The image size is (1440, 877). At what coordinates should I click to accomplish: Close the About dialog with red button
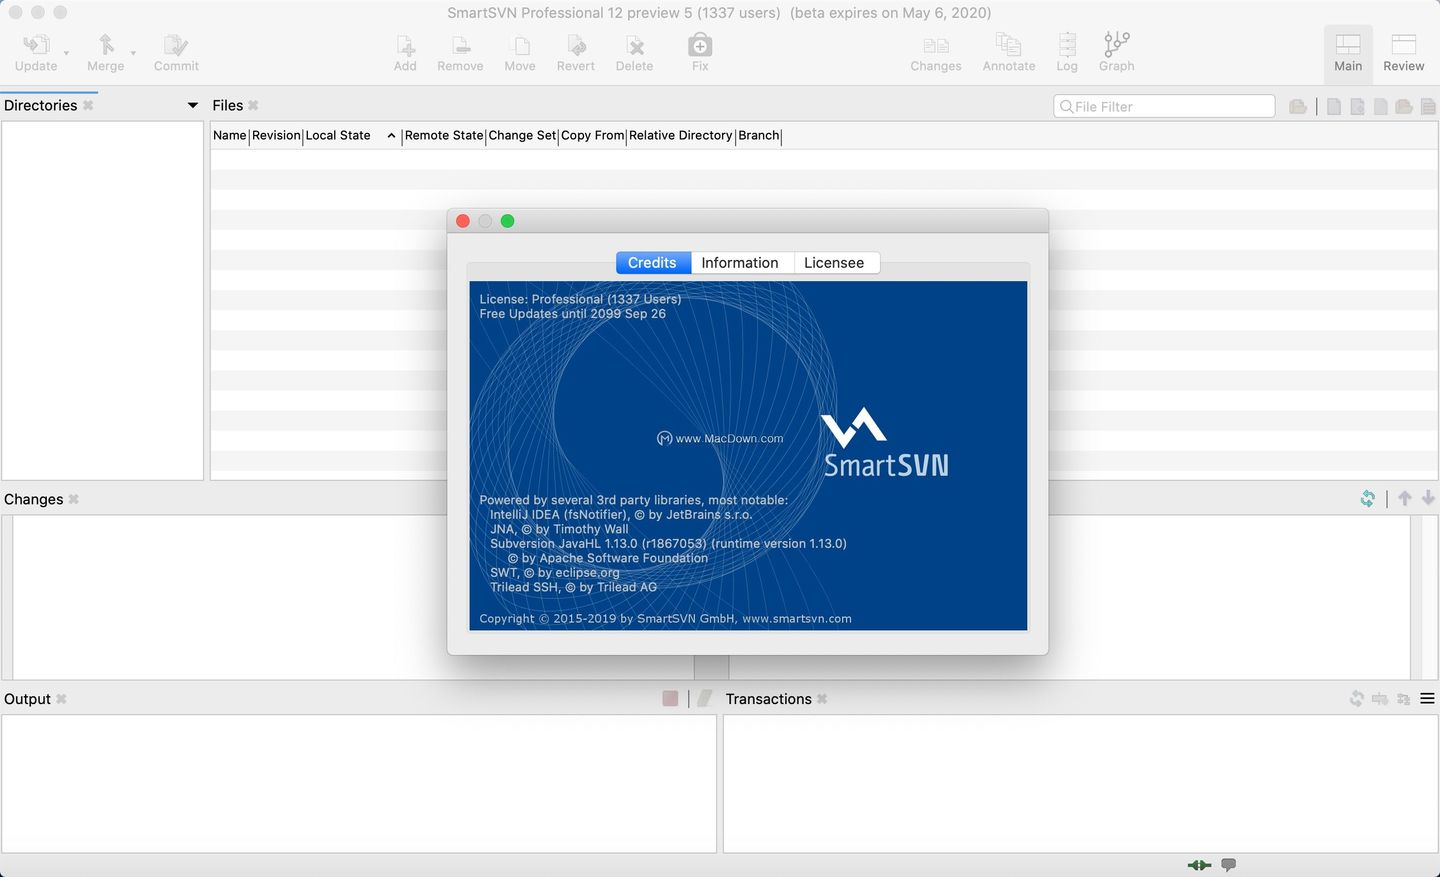[x=463, y=221]
